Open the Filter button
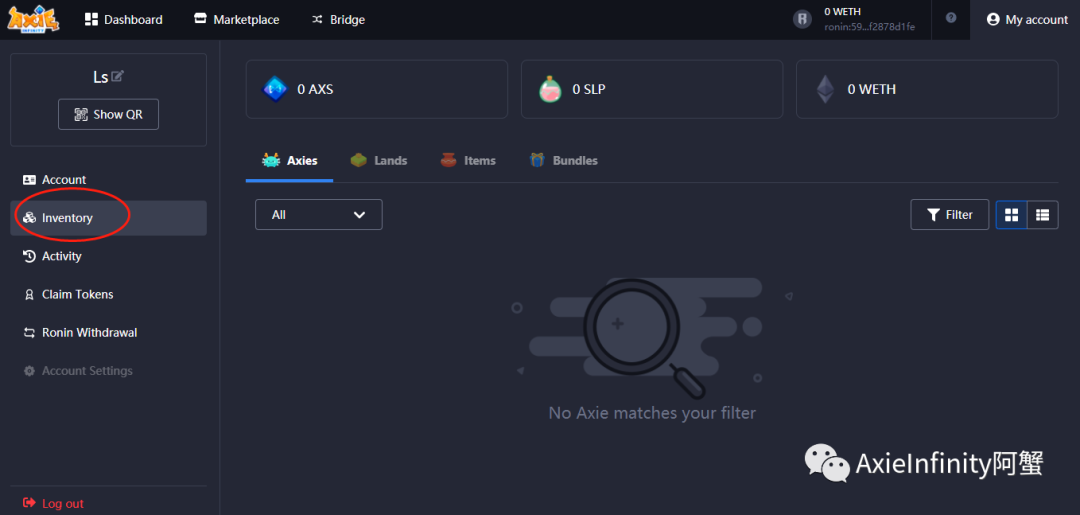 click(x=950, y=215)
